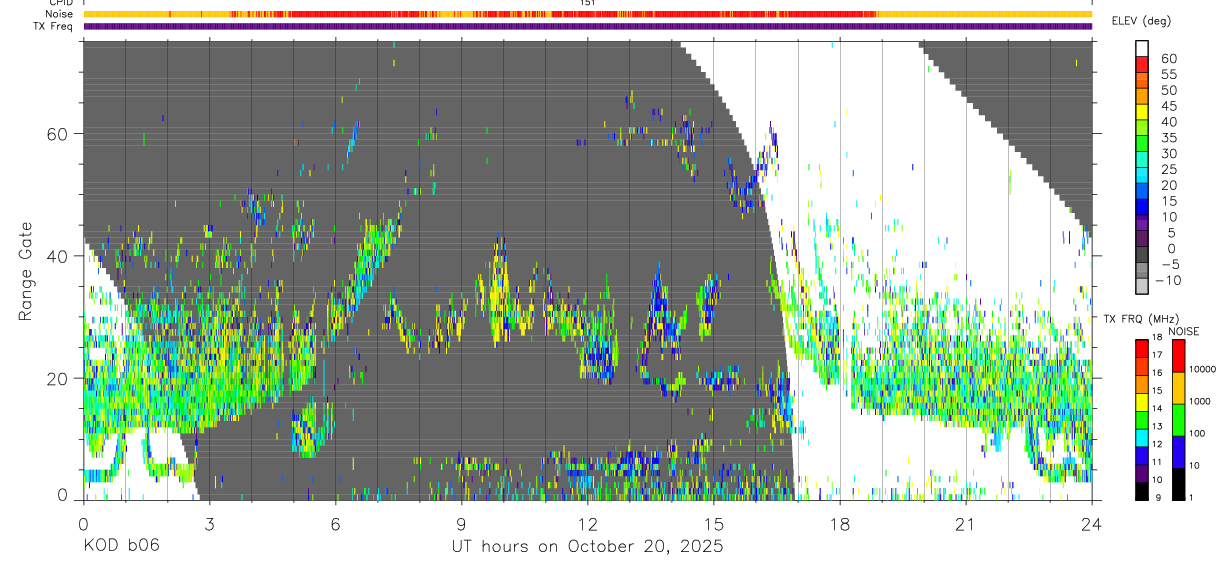
Task: Click the '35' value on the ELEV scale
Action: (1168, 138)
